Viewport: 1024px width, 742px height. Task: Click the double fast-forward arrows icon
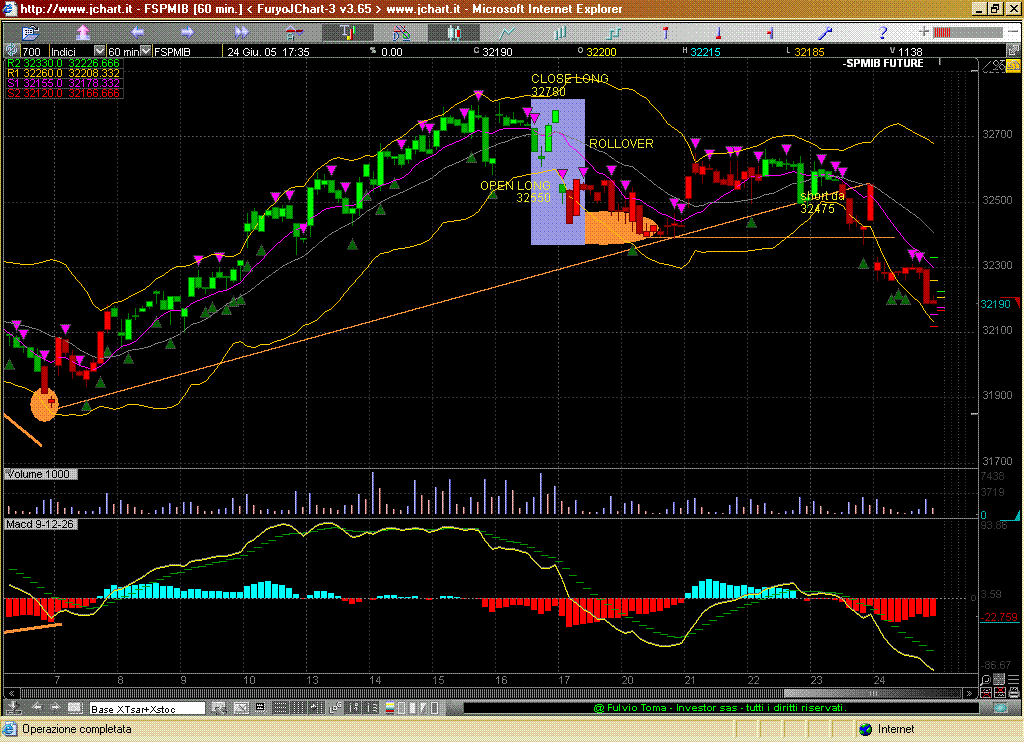pos(241,33)
